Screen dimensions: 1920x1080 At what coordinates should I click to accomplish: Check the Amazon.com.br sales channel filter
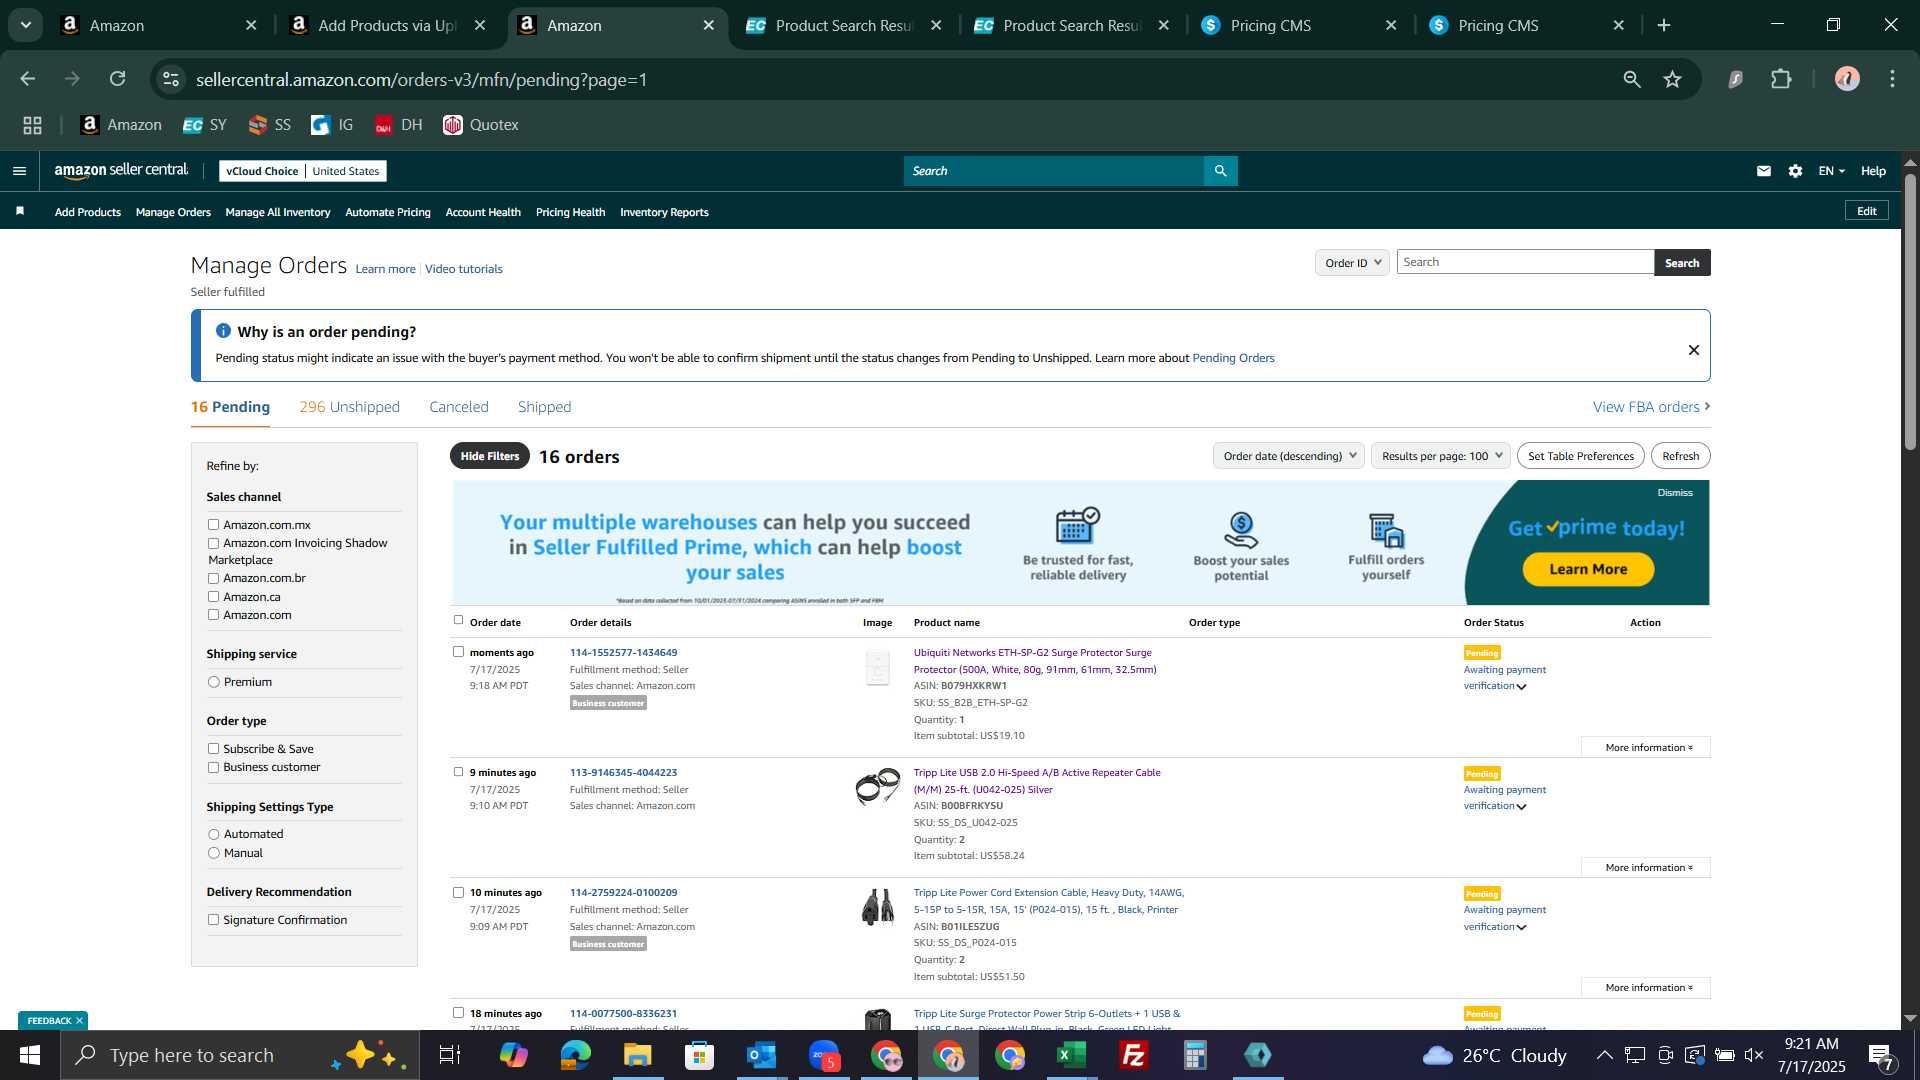[213, 579]
